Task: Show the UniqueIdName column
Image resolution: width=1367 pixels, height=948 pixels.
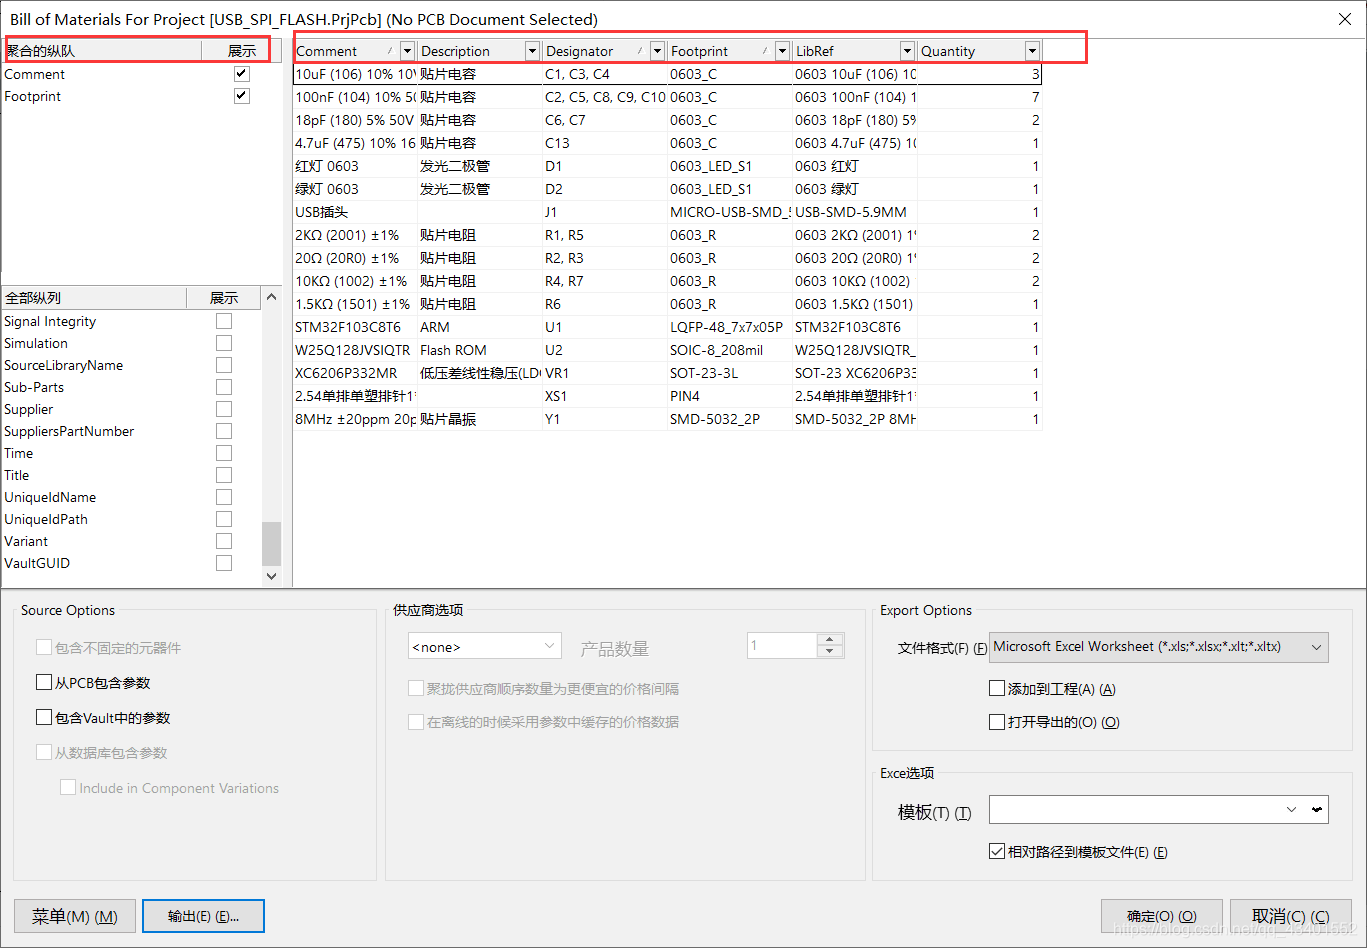Action: (x=224, y=497)
